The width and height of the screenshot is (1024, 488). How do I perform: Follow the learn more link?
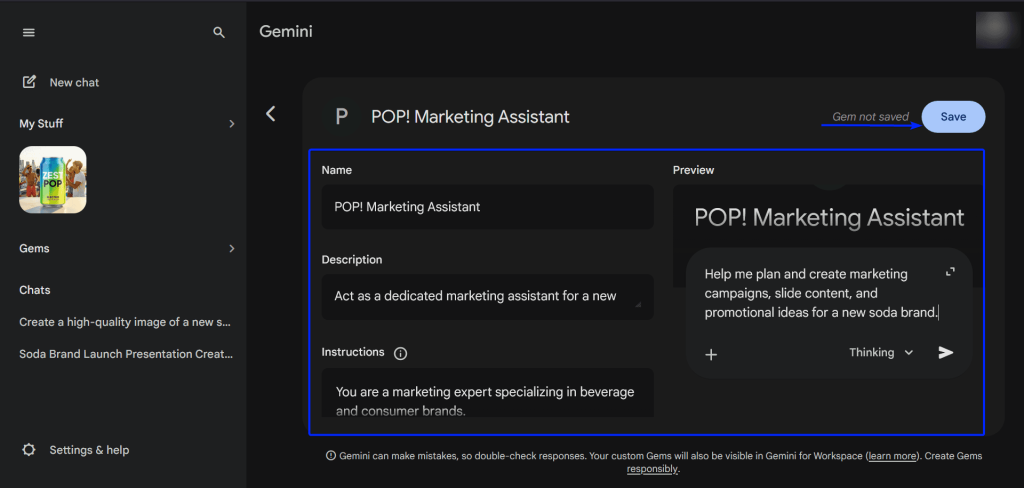click(892, 456)
